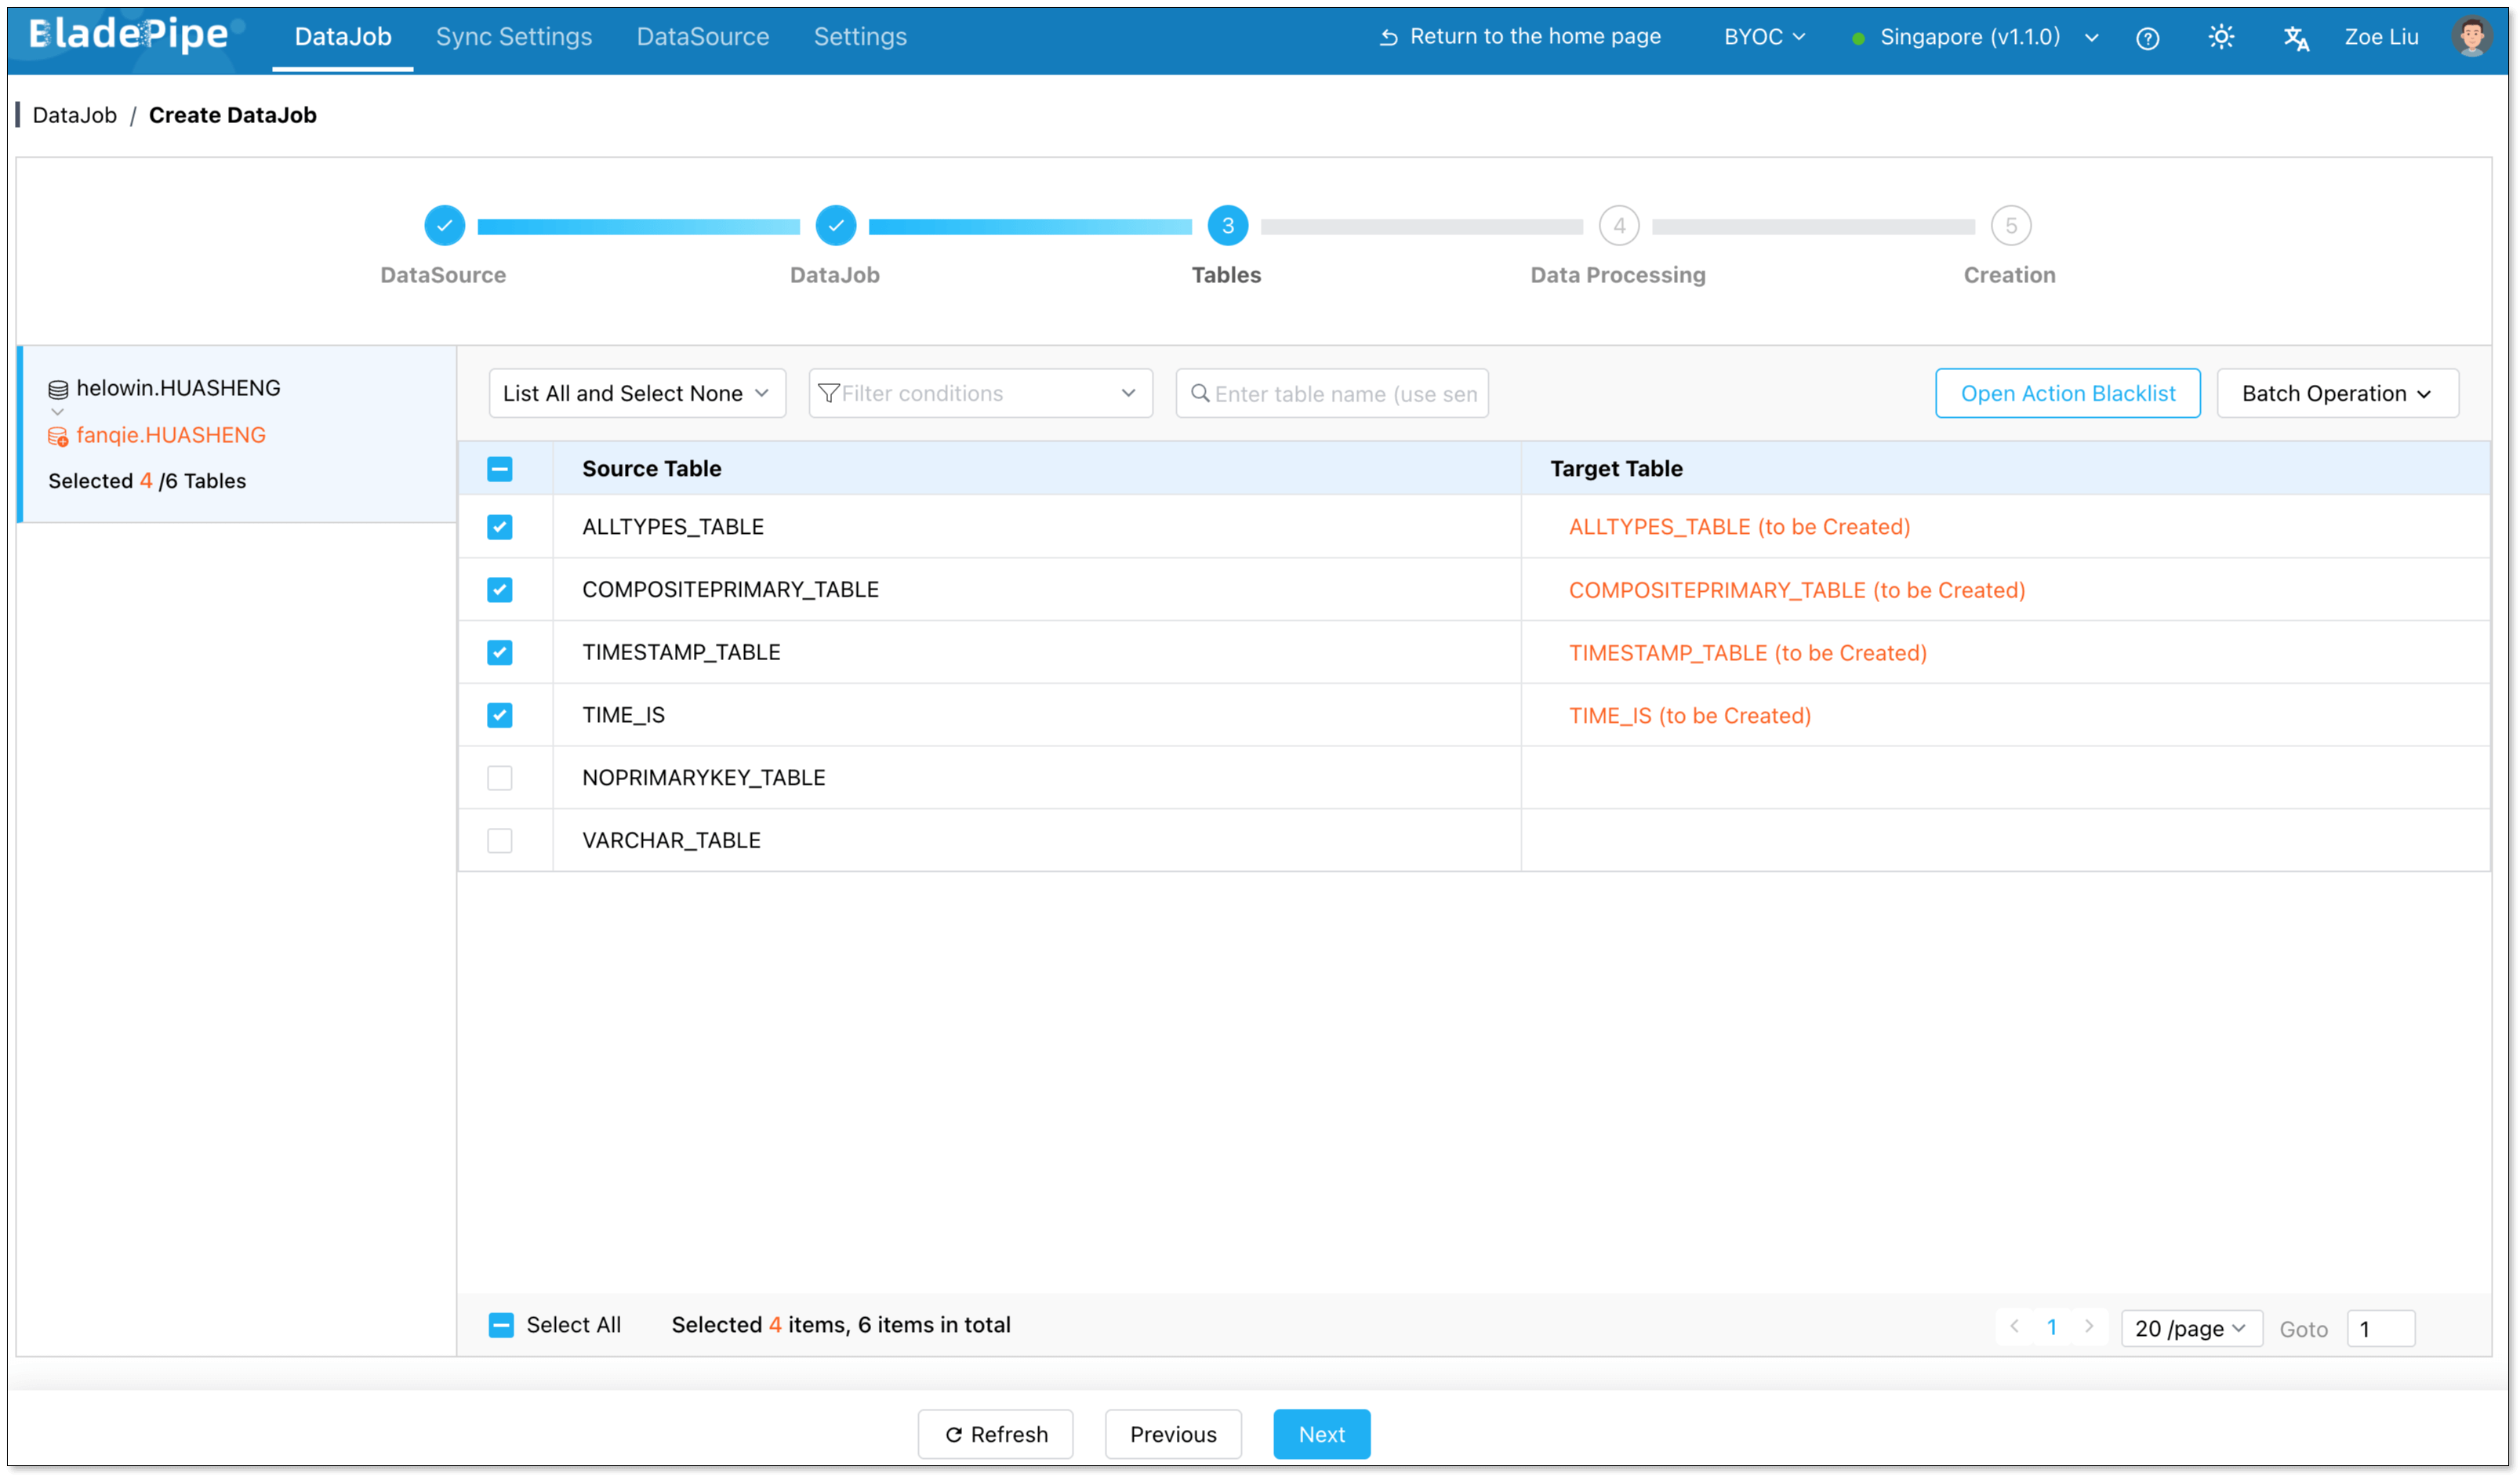This screenshot has width=2520, height=1477.
Task: Toggle the light/dark theme sun icon
Action: pos(2220,38)
